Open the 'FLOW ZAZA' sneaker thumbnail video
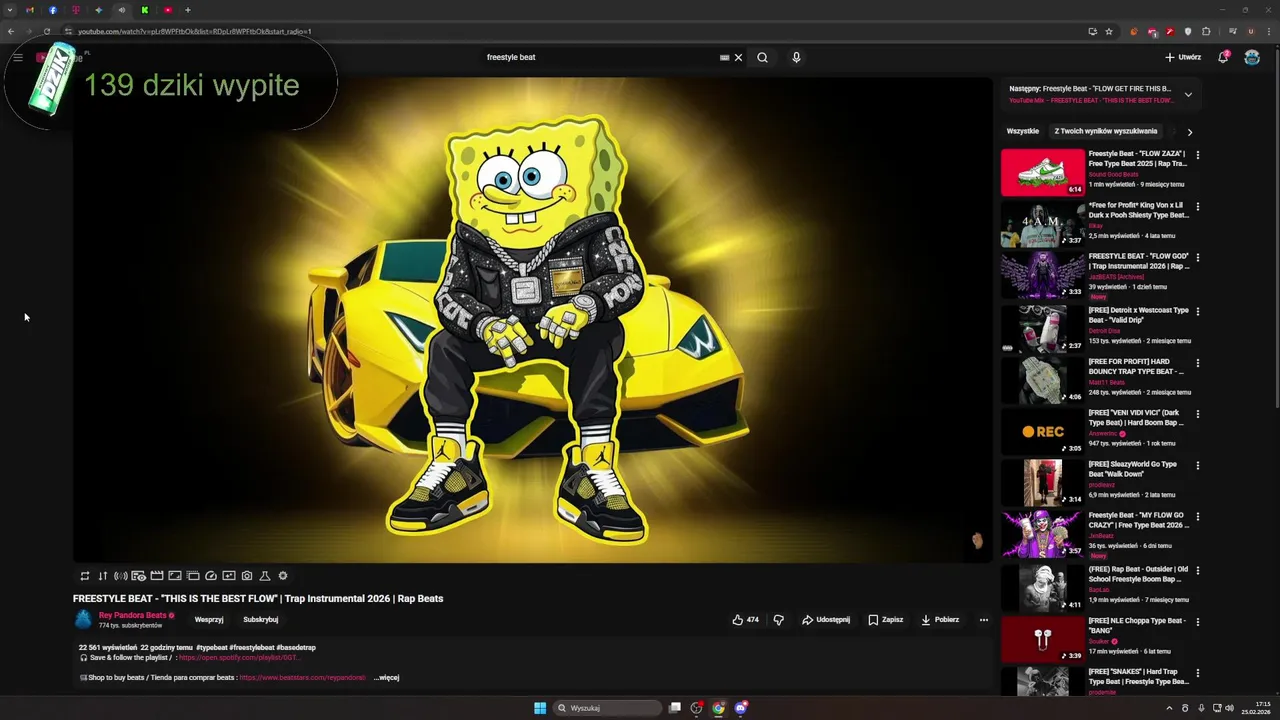 coord(1043,172)
